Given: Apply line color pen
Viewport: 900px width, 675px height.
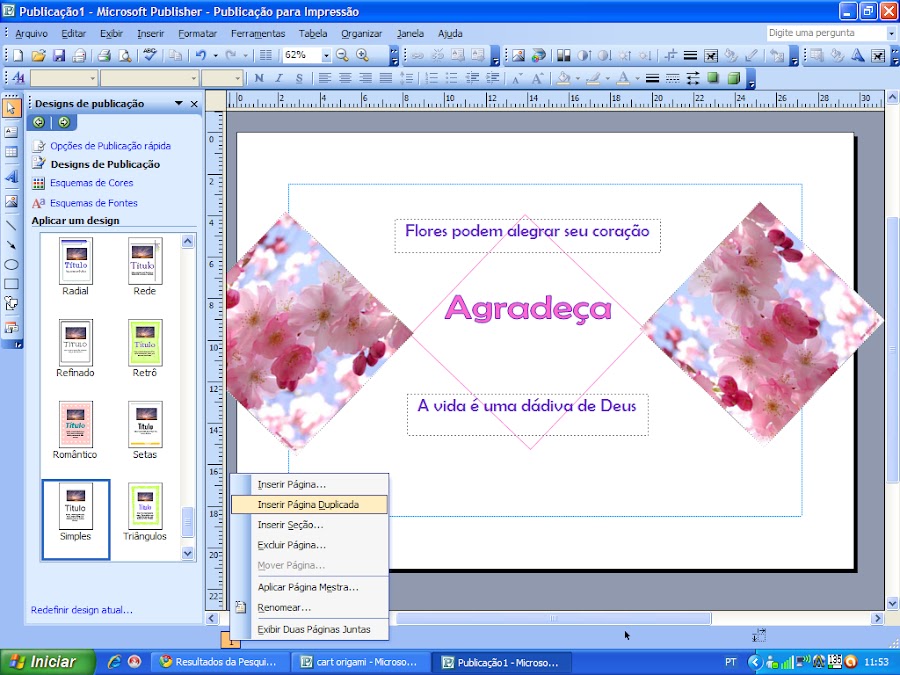Looking at the screenshot, I should point(593,78).
